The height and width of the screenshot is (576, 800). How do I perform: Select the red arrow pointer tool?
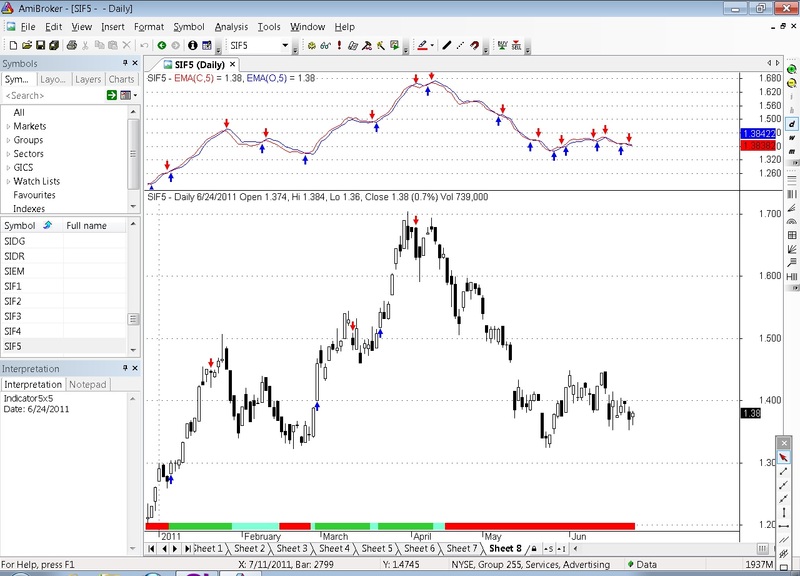point(784,458)
